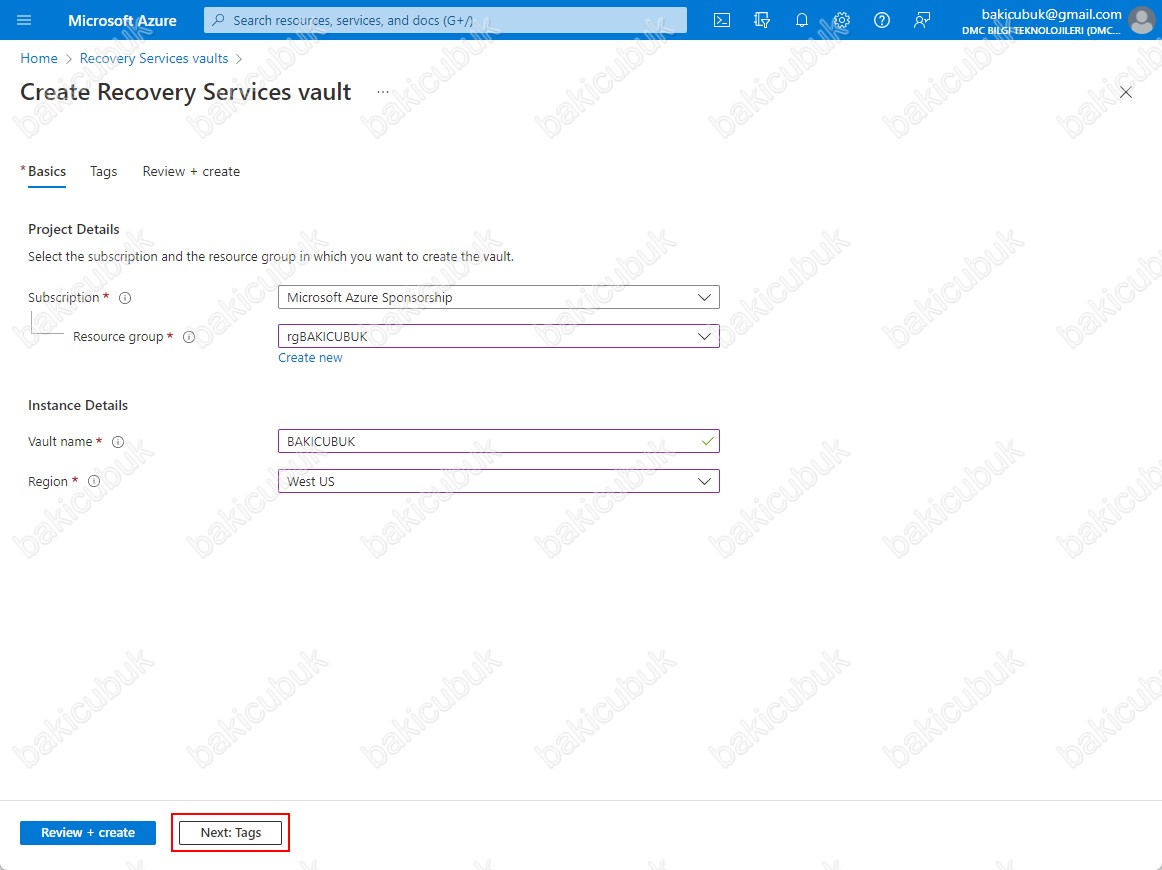Click the Next: Tags button

(230, 833)
